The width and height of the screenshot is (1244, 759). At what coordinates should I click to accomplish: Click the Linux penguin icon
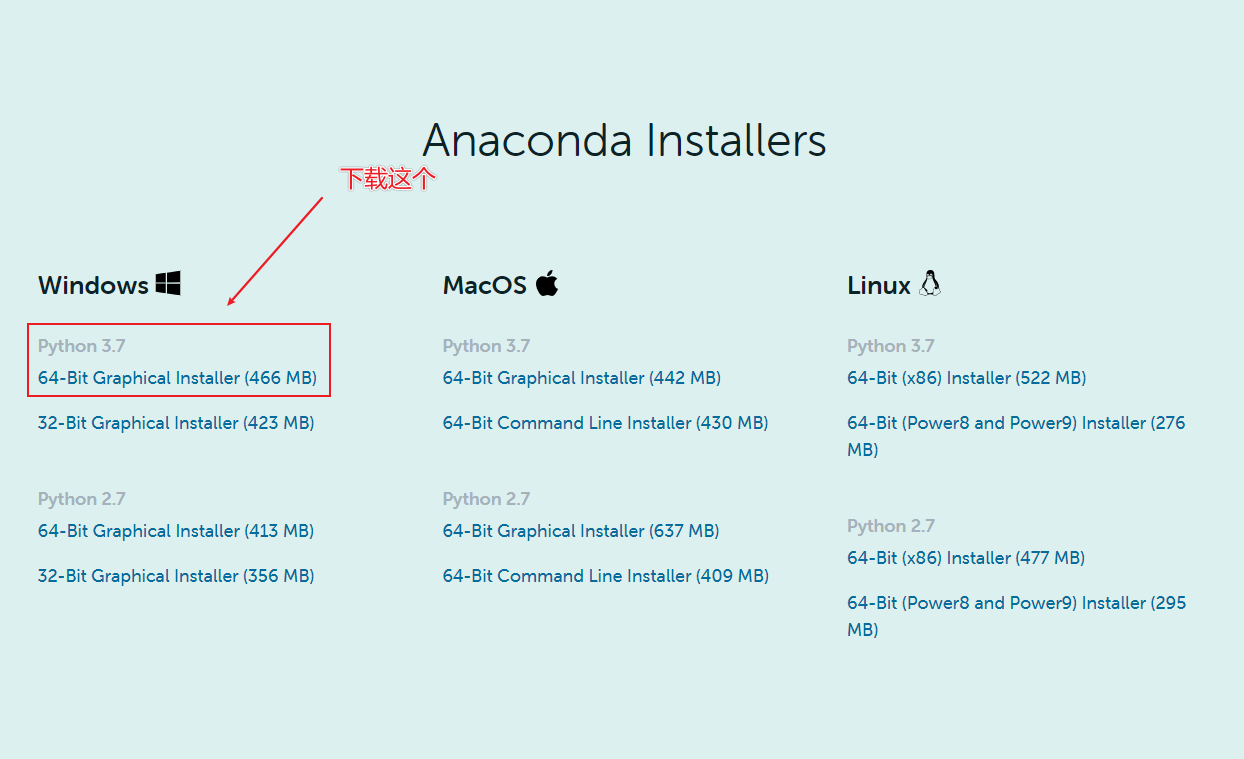pos(930,283)
